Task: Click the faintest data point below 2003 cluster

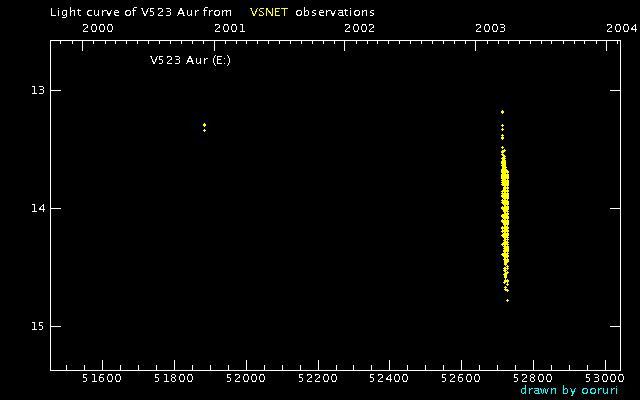Action: click(507, 301)
